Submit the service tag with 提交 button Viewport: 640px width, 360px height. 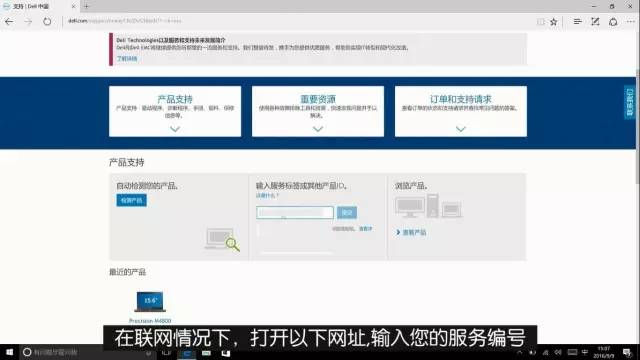(x=347, y=212)
